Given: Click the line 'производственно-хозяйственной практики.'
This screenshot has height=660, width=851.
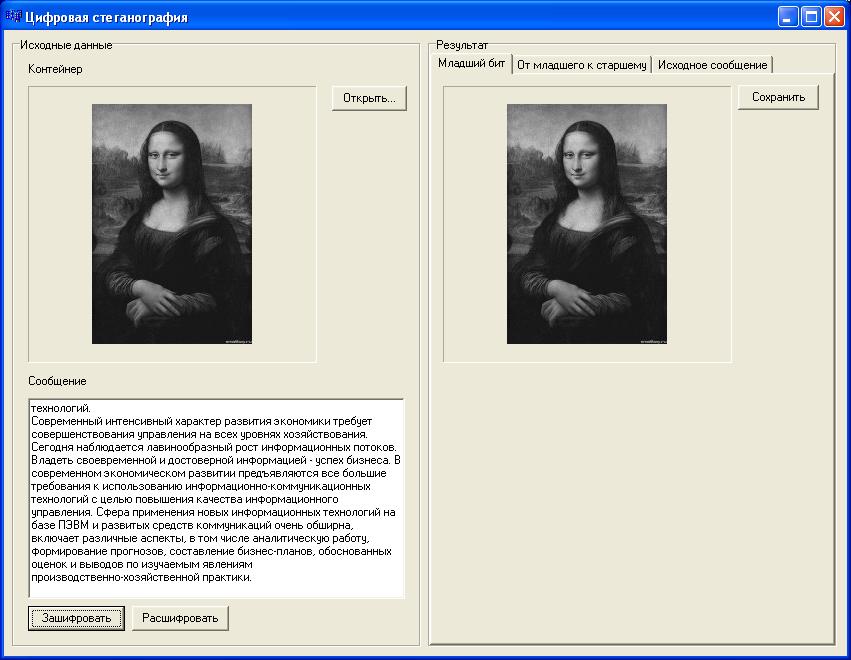Looking at the screenshot, I should point(141,578).
